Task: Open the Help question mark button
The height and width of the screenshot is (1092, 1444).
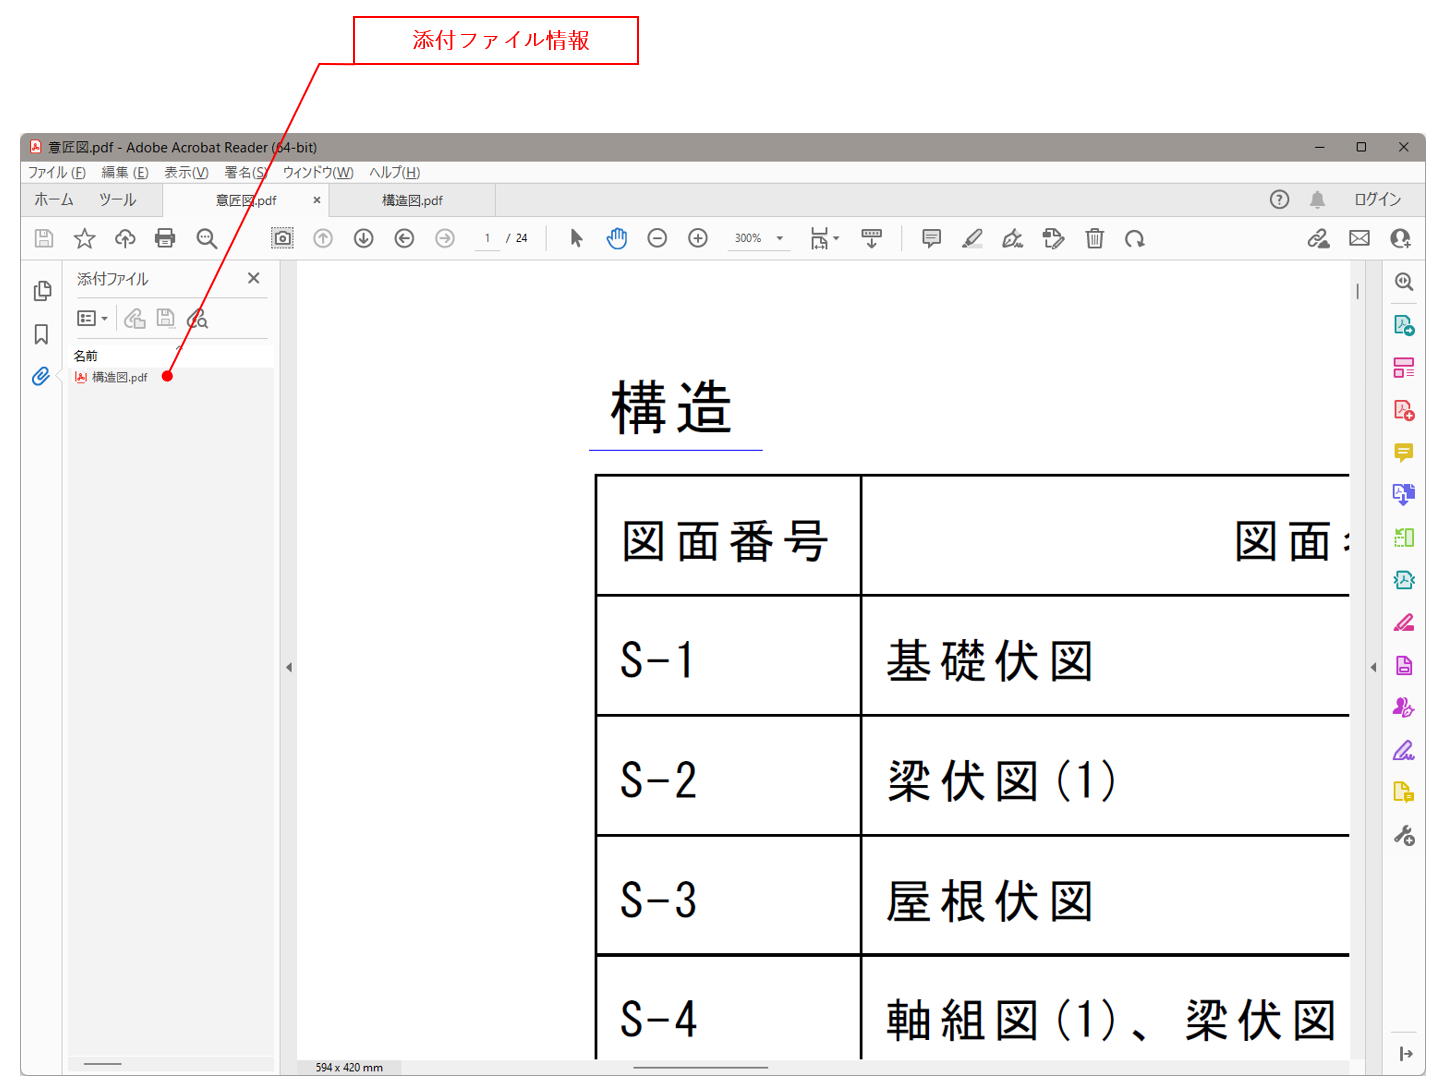Action: pyautogui.click(x=1279, y=199)
